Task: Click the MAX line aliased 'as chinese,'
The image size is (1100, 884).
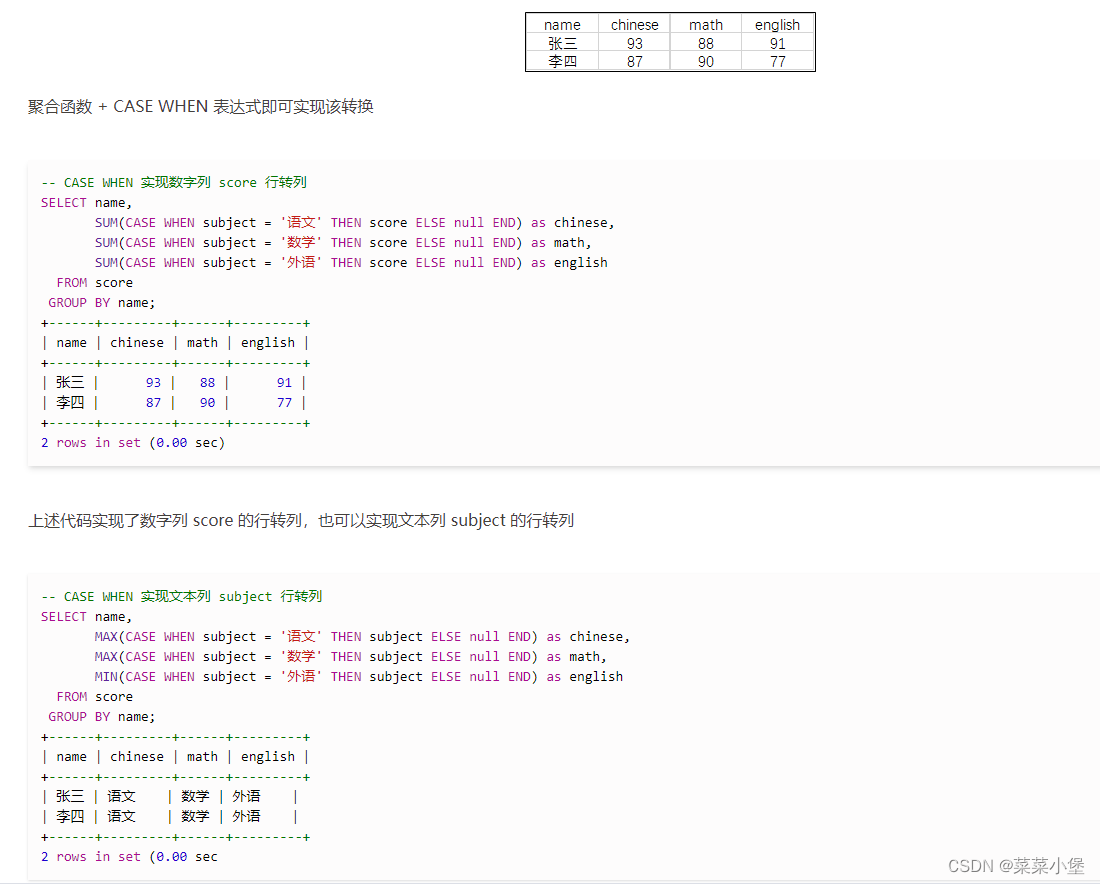Action: point(362,636)
